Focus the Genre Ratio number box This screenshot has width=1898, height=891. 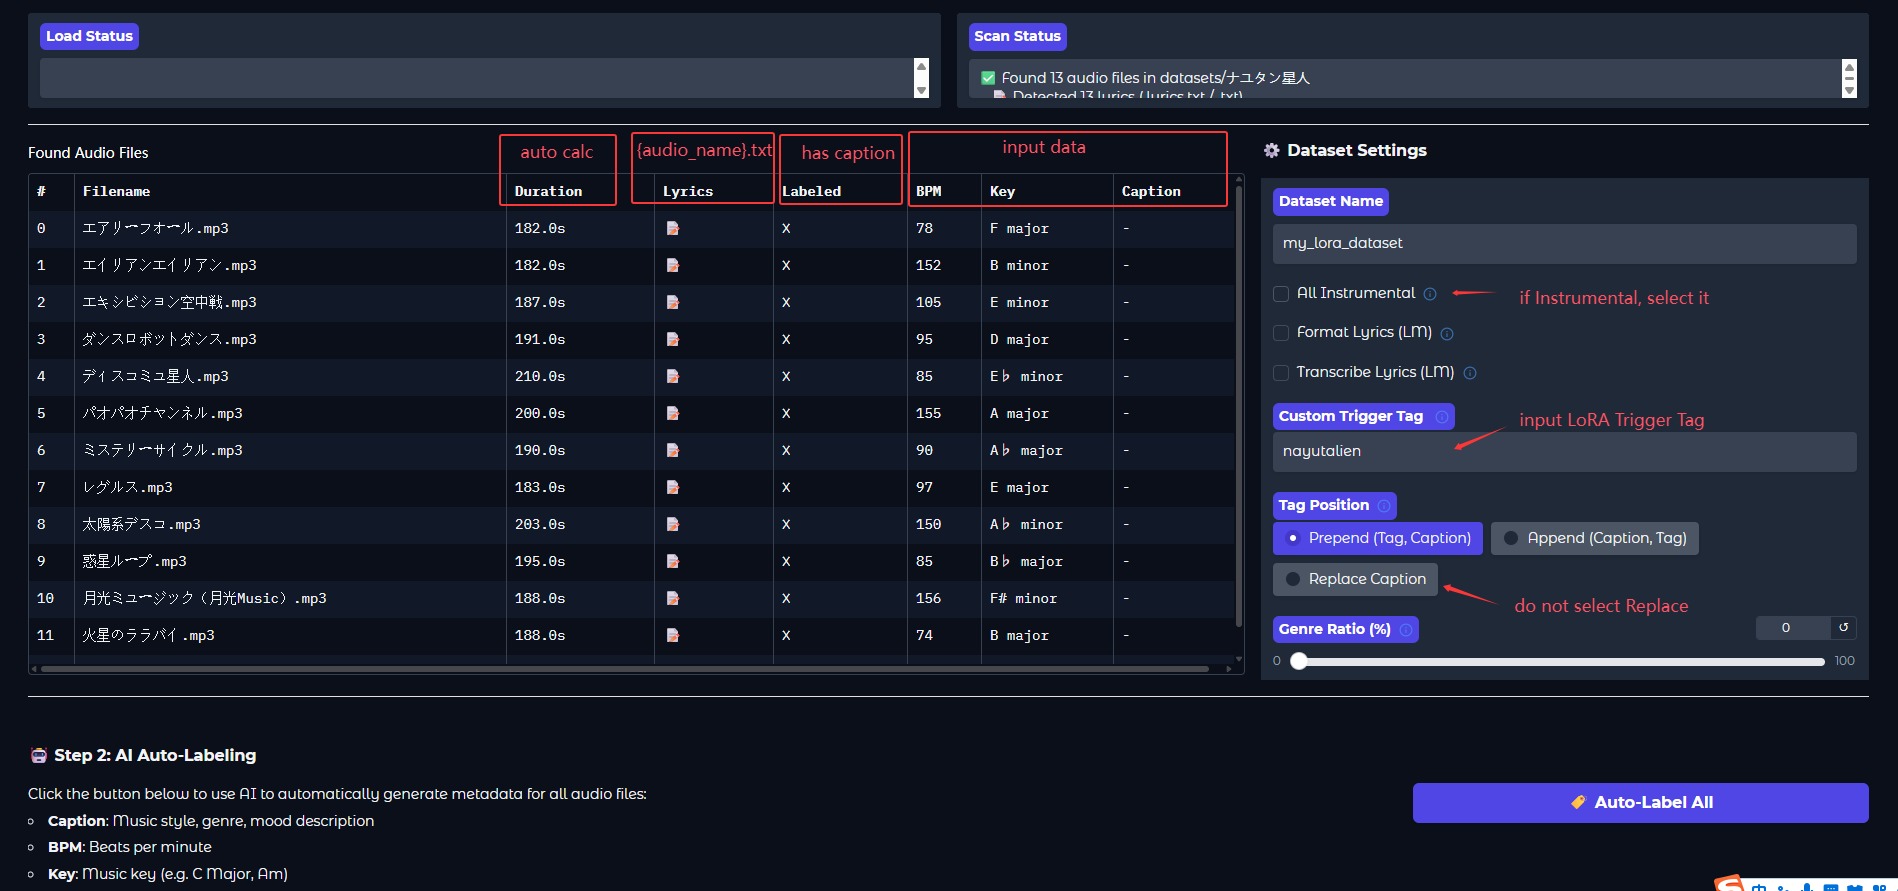[1793, 628]
